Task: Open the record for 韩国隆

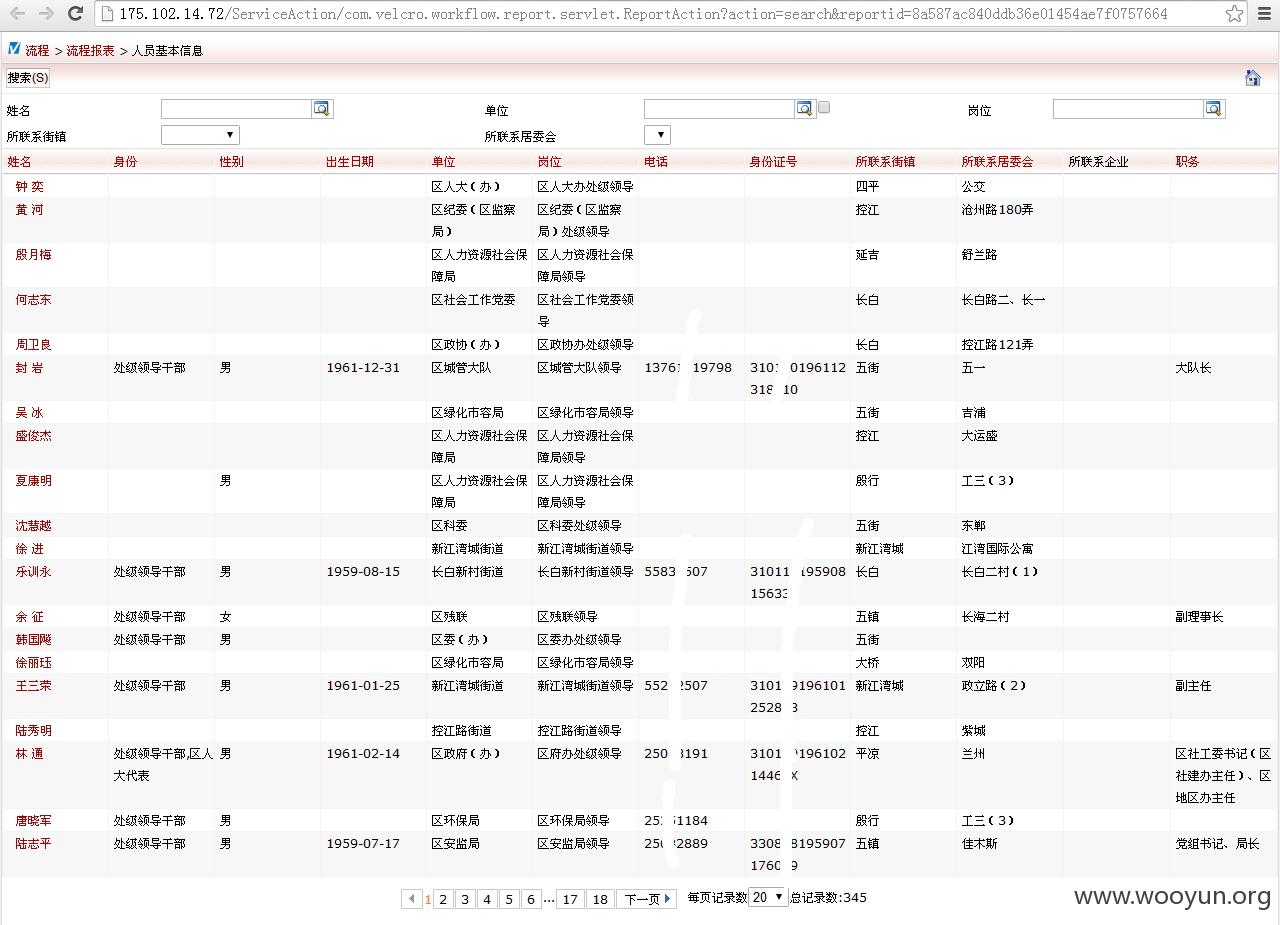Action: click(x=33, y=640)
